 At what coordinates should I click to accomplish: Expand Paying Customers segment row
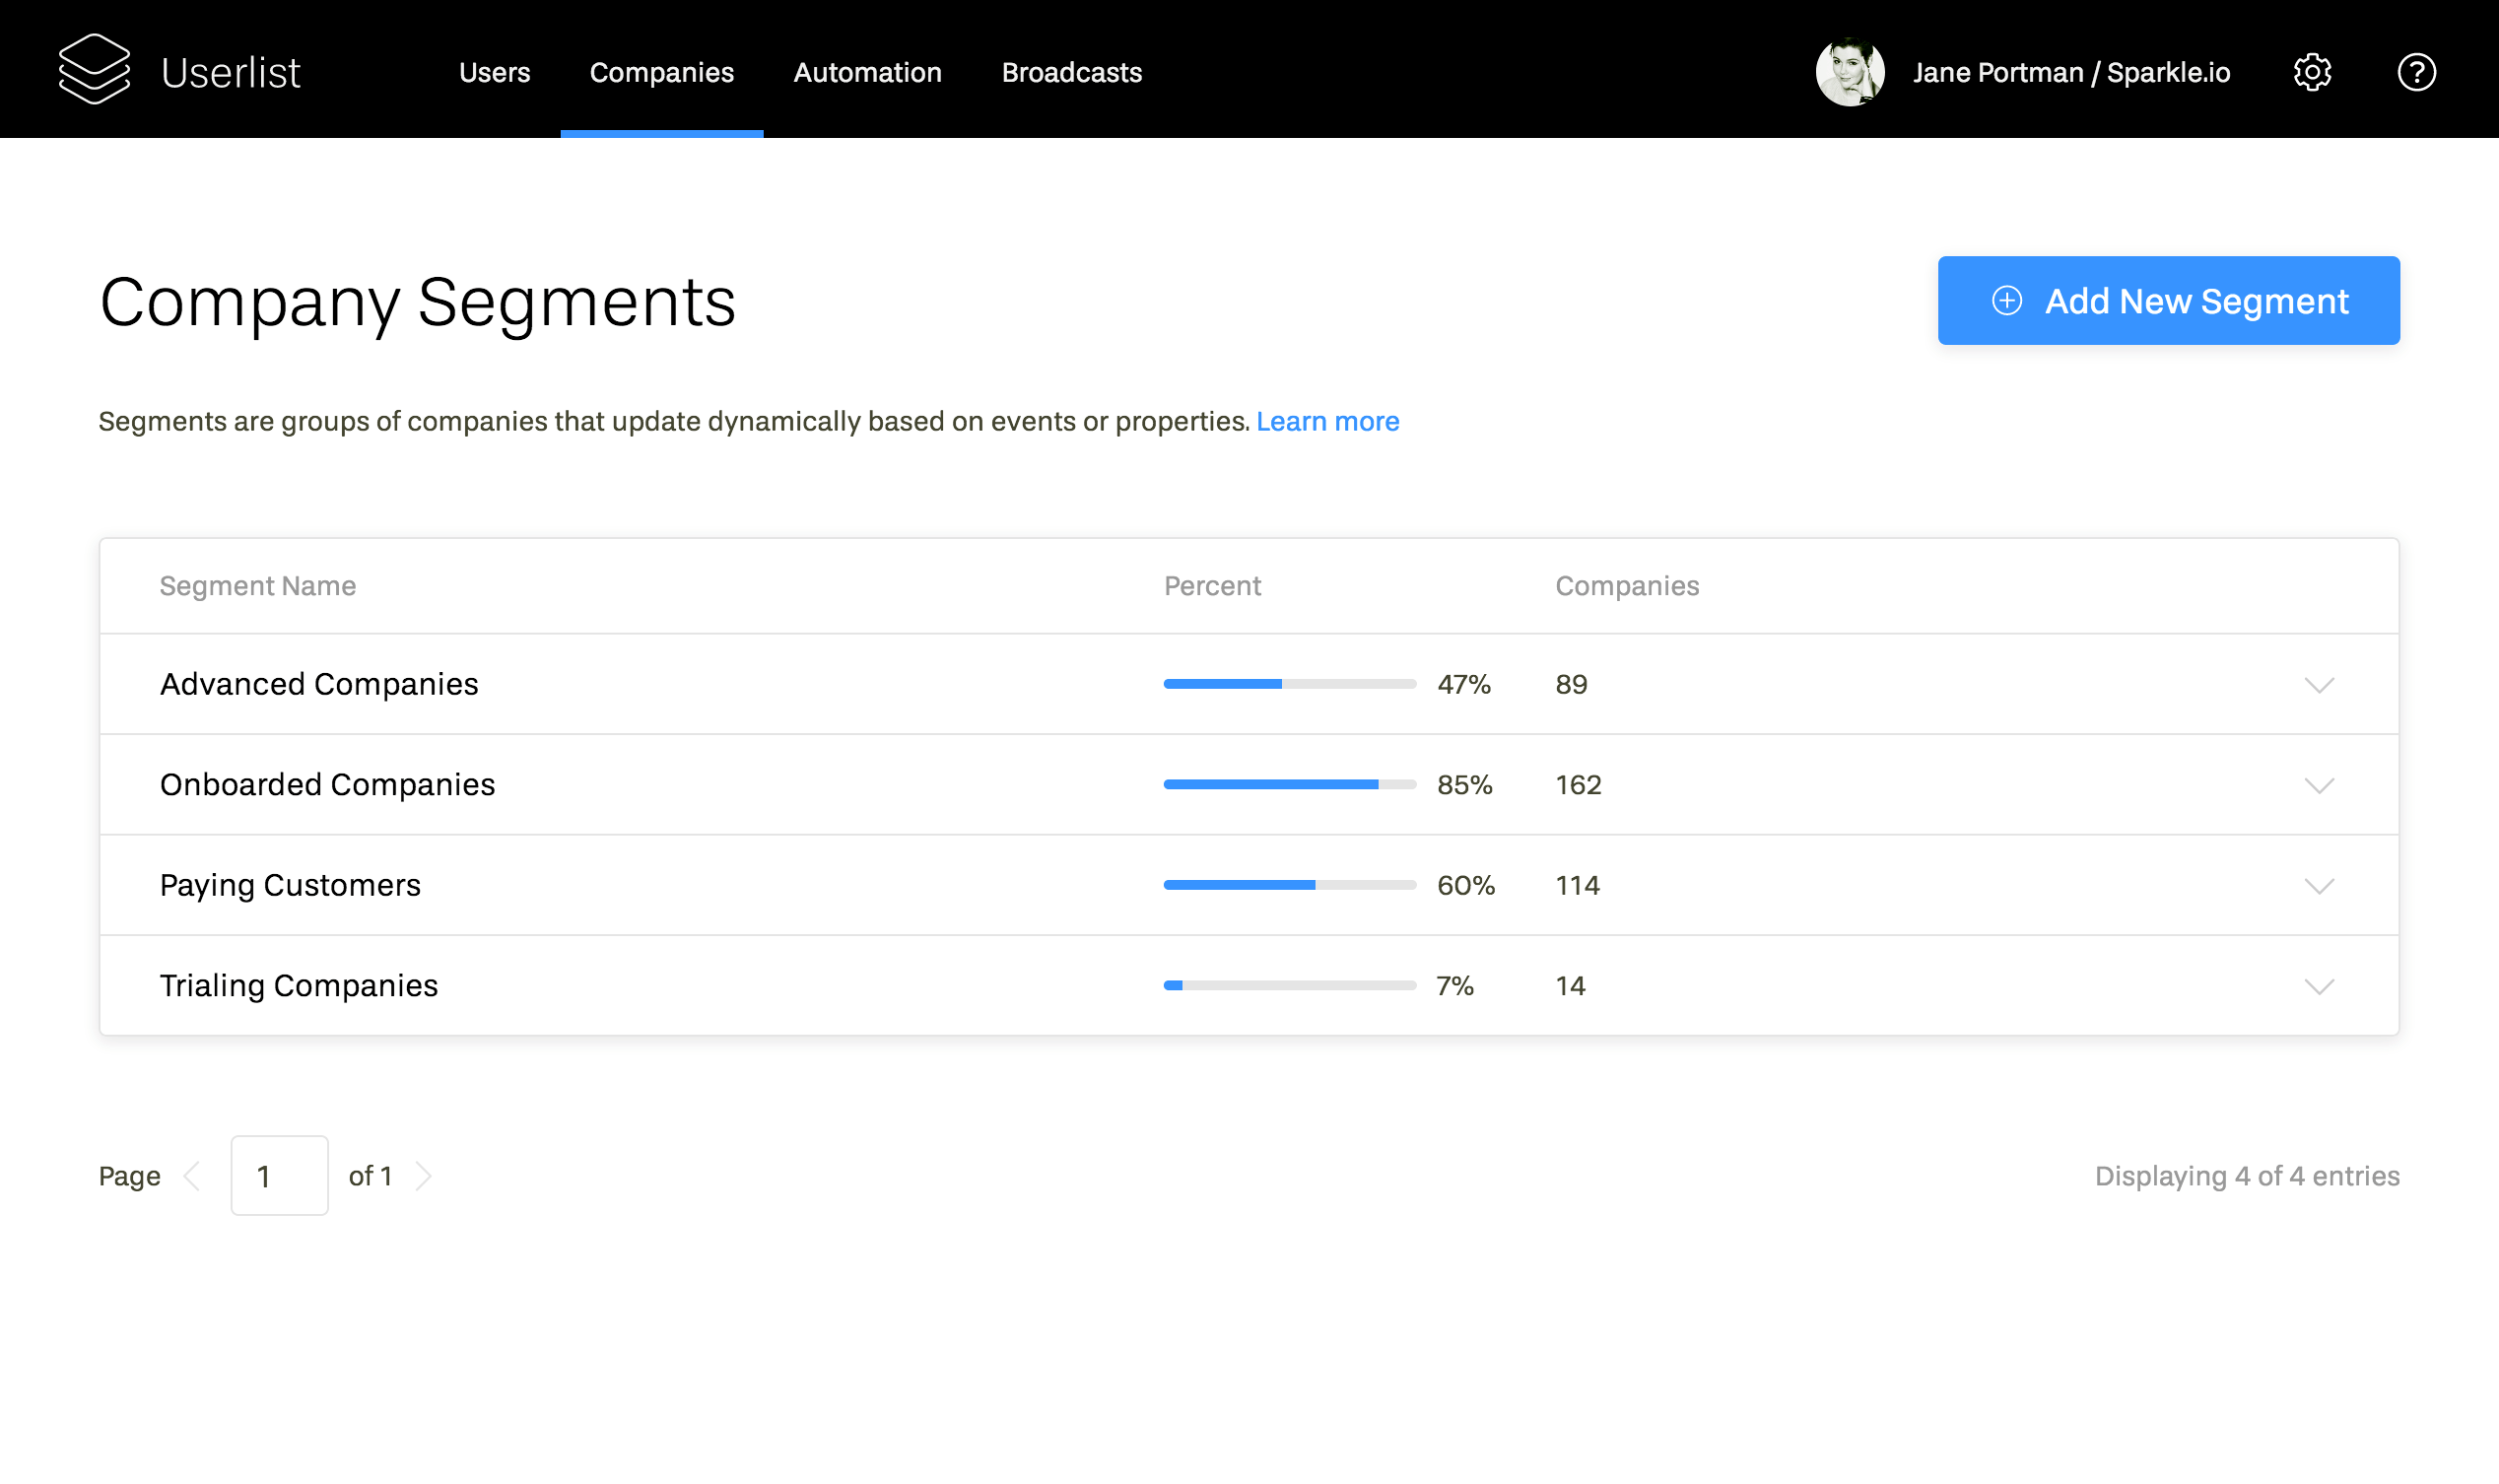point(2321,883)
